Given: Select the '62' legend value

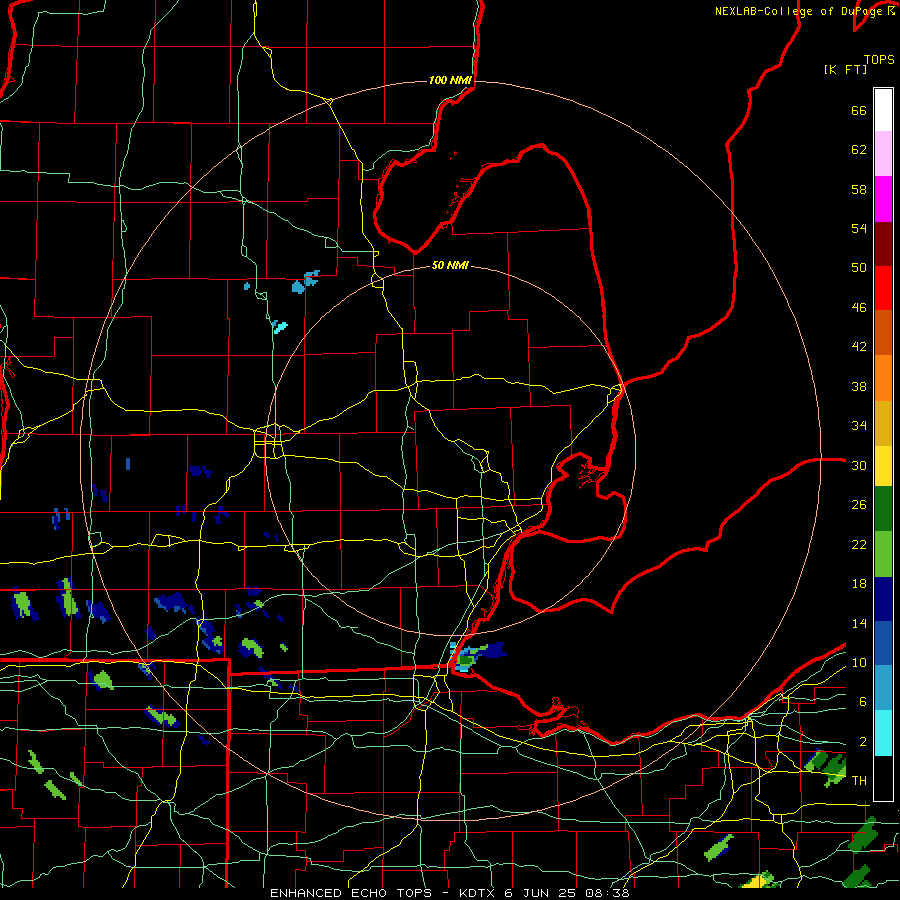Looking at the screenshot, I should pyautogui.click(x=859, y=150).
